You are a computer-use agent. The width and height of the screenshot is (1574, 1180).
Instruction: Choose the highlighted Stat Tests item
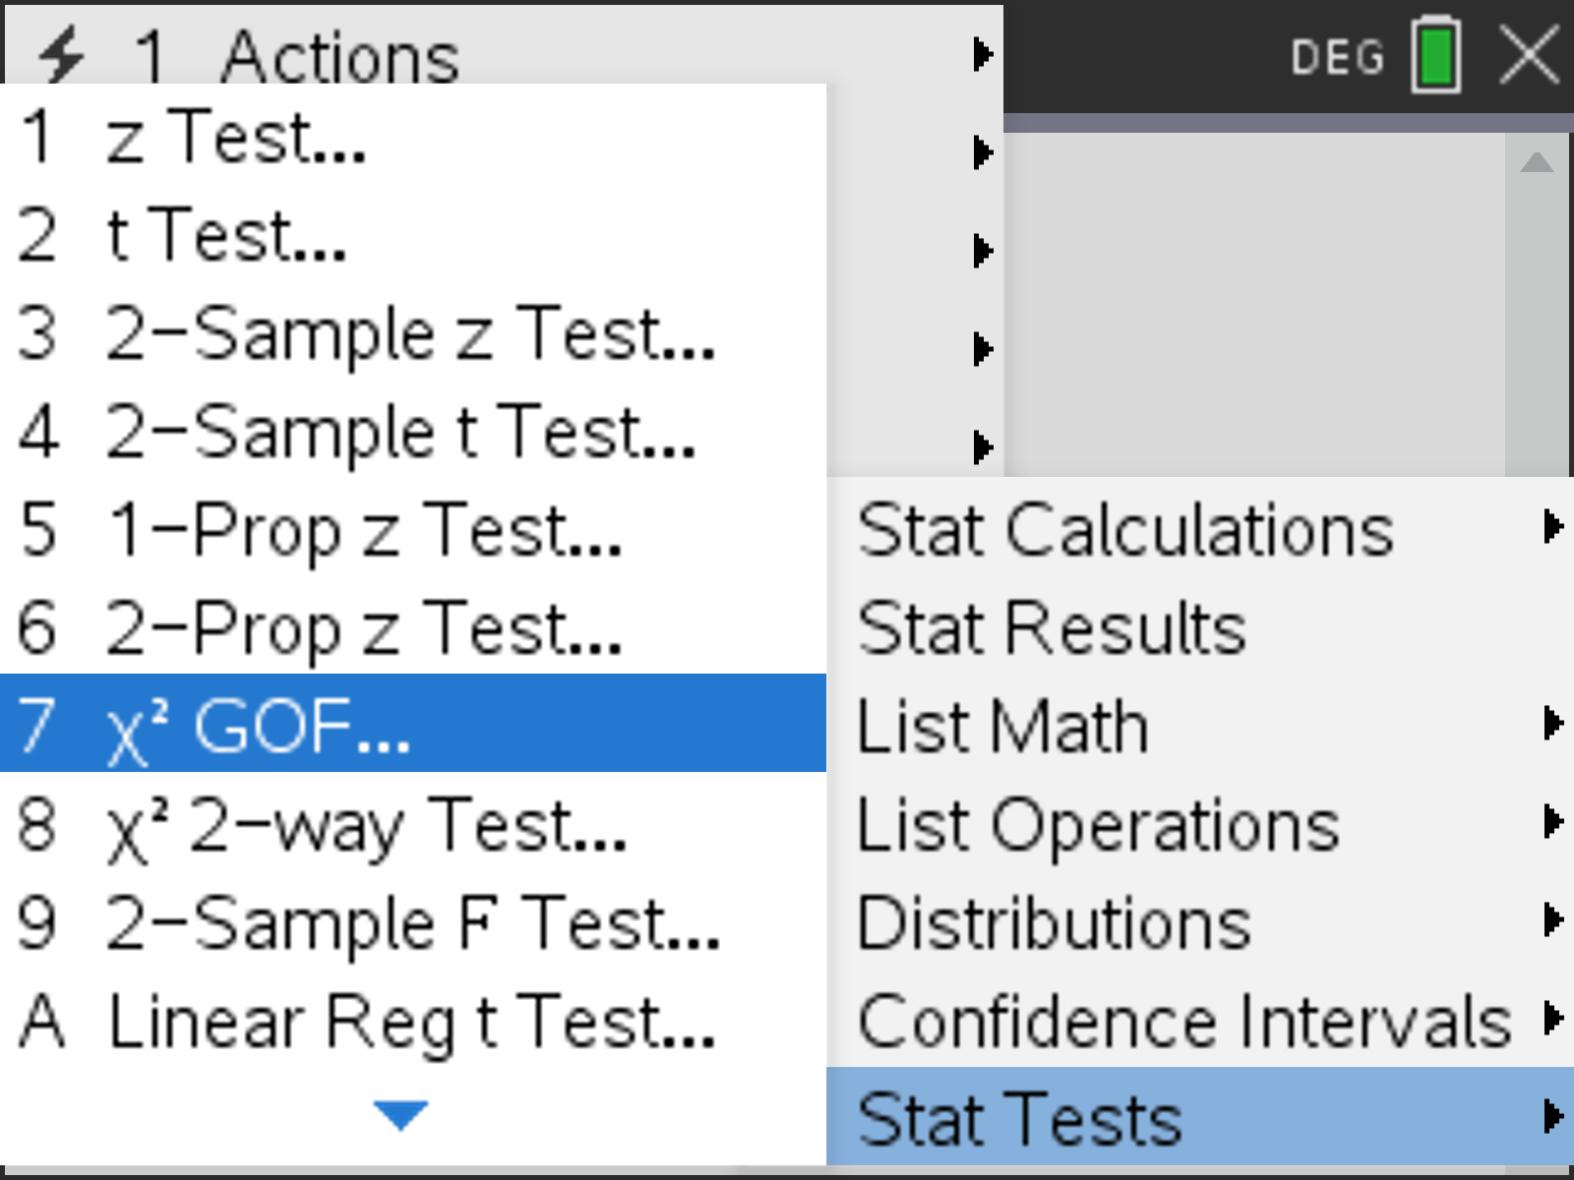[1020, 1118]
